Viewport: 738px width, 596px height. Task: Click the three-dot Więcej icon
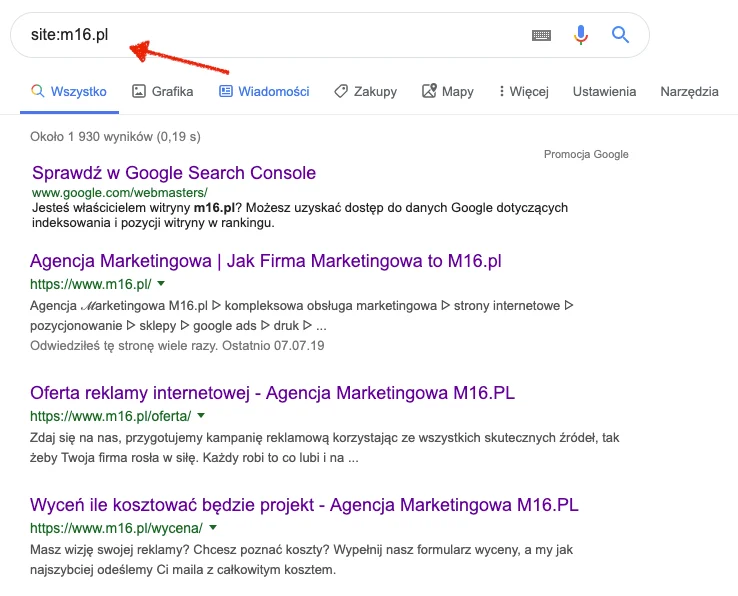501,91
